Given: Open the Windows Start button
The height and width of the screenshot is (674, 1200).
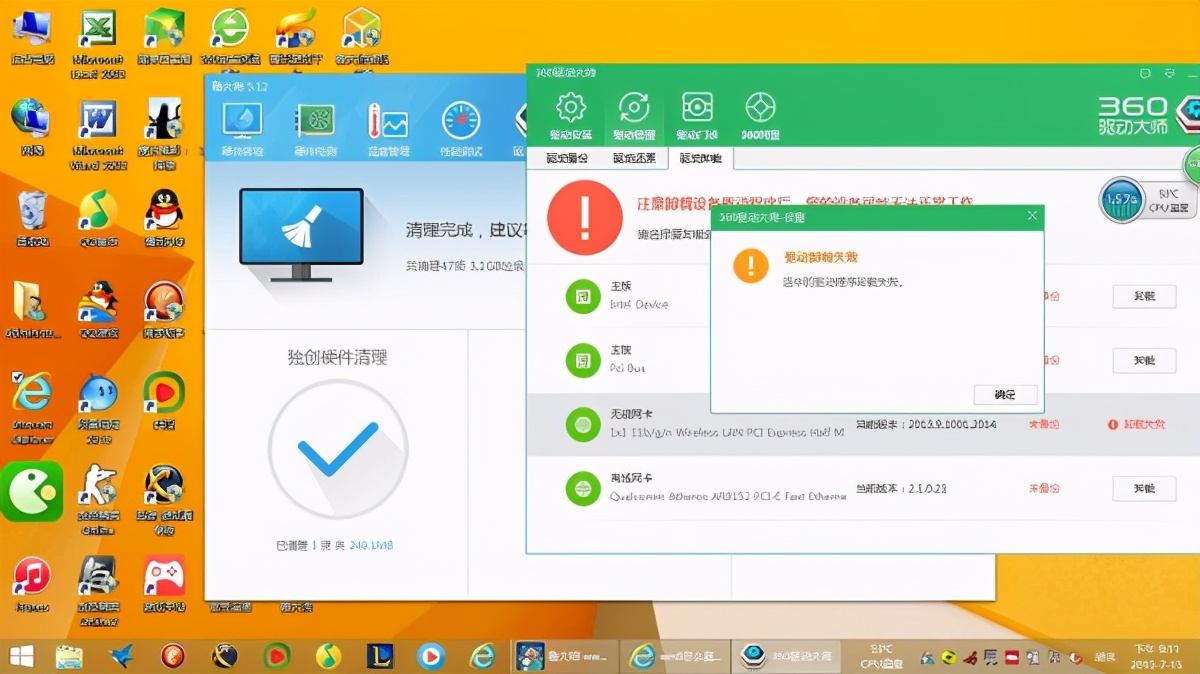Looking at the screenshot, I should 21,656.
